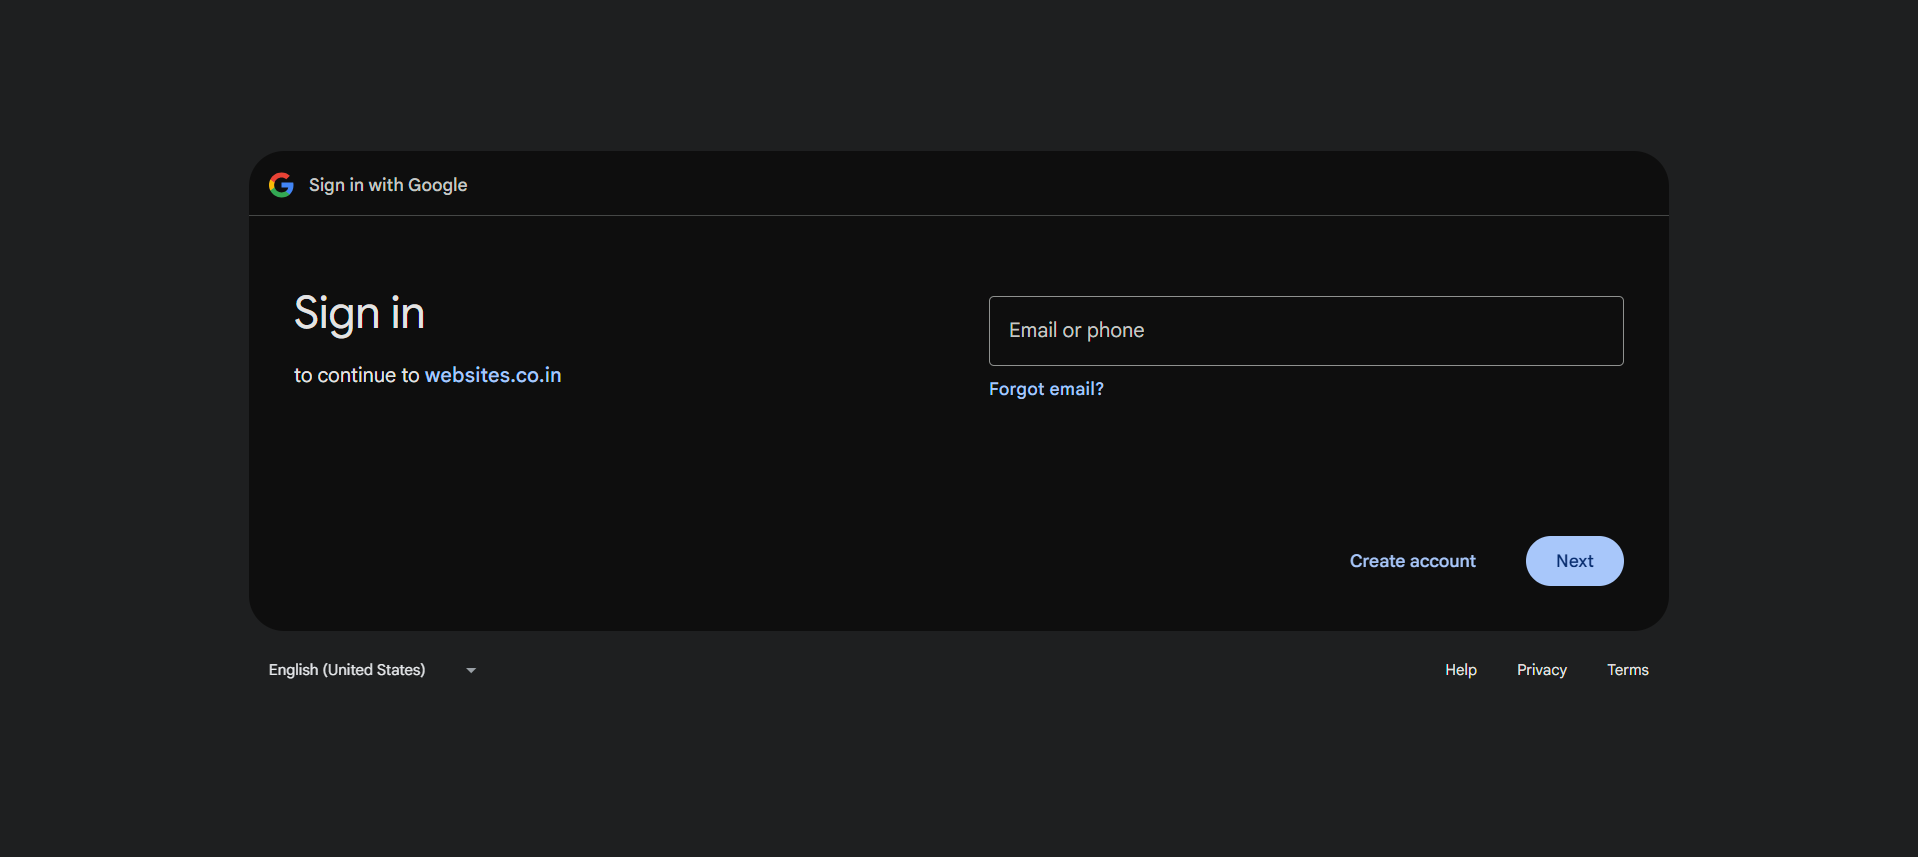This screenshot has width=1918, height=857.
Task: Open the websites.co.in link
Action: (x=493, y=375)
